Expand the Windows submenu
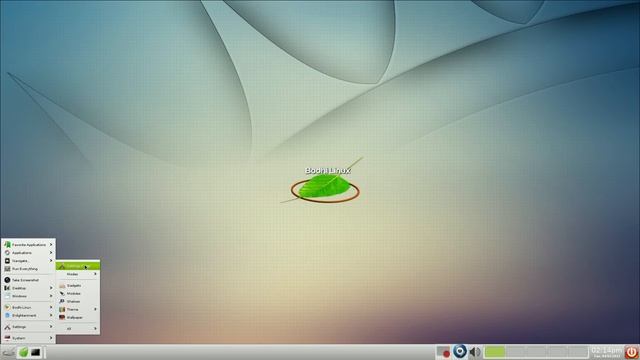Screen dimensions: 640x360 coord(29,296)
